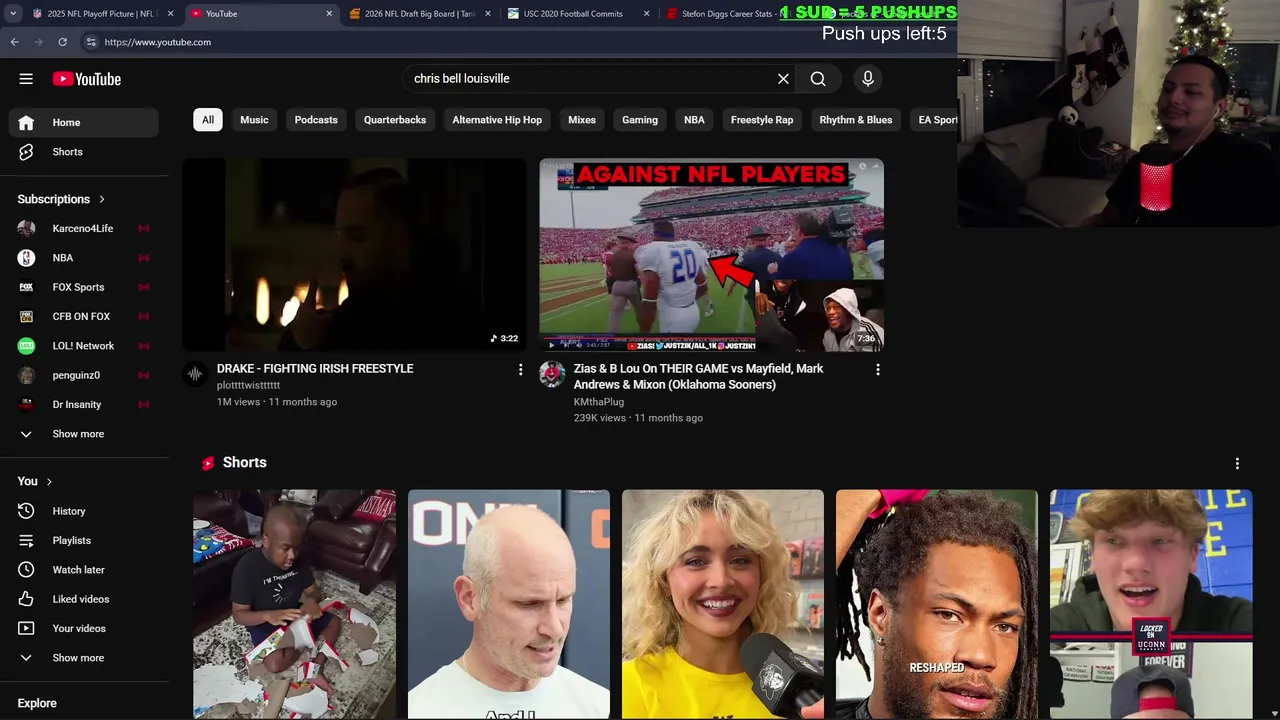Open Drake Fighting Irish Freestyle thumbnail
Viewport: 1280px width, 720px height.
pyautogui.click(x=354, y=255)
